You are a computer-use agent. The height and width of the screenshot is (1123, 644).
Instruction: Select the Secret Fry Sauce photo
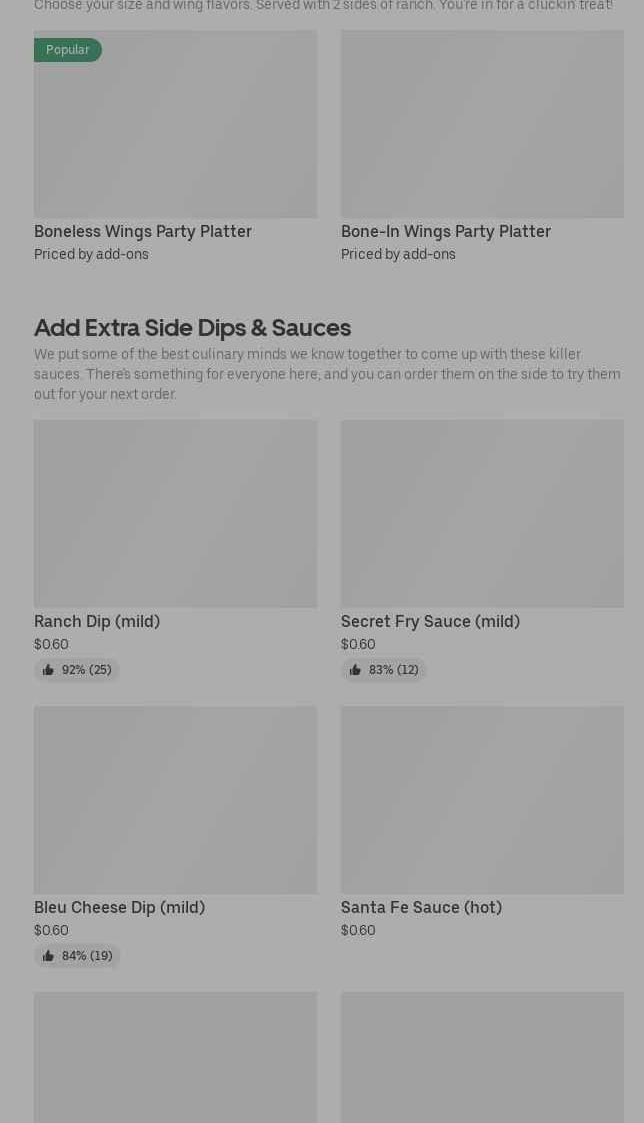pyautogui.click(x=482, y=514)
